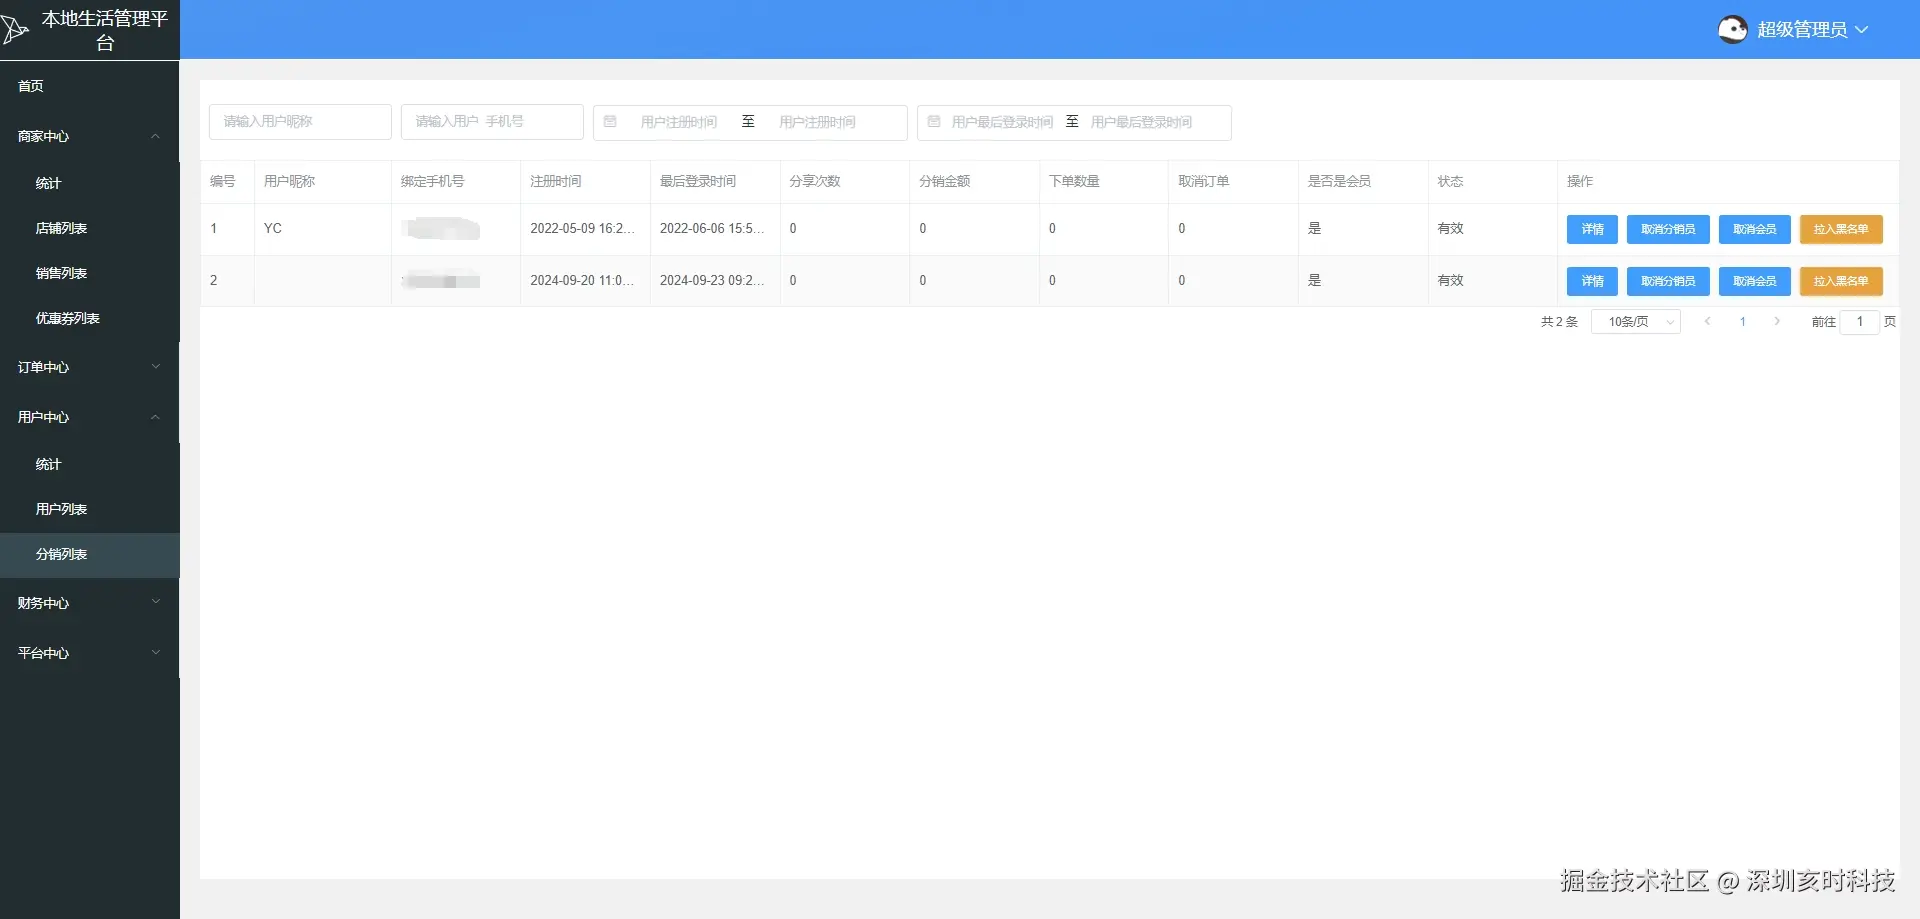Click 取消会员 for user YC row
The height and width of the screenshot is (919, 1920).
[1755, 229]
